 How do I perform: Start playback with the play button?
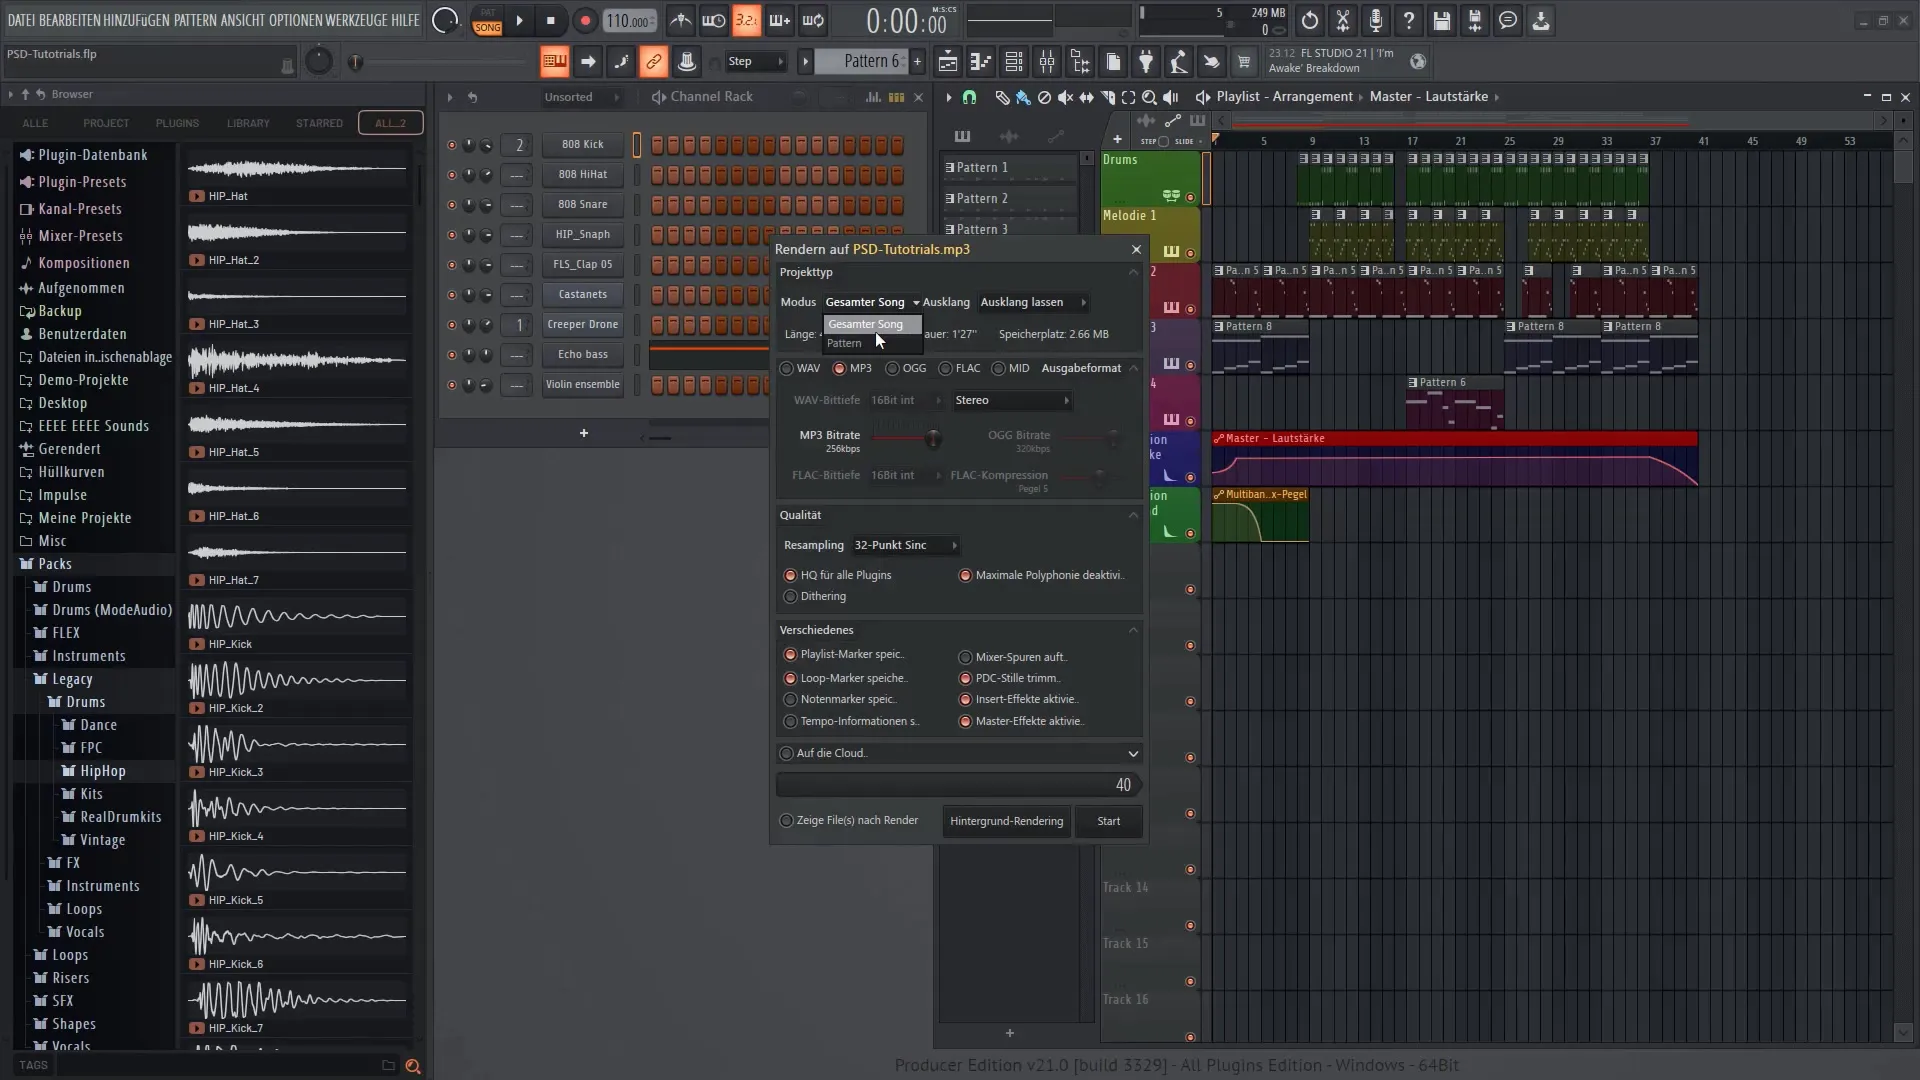tap(519, 20)
